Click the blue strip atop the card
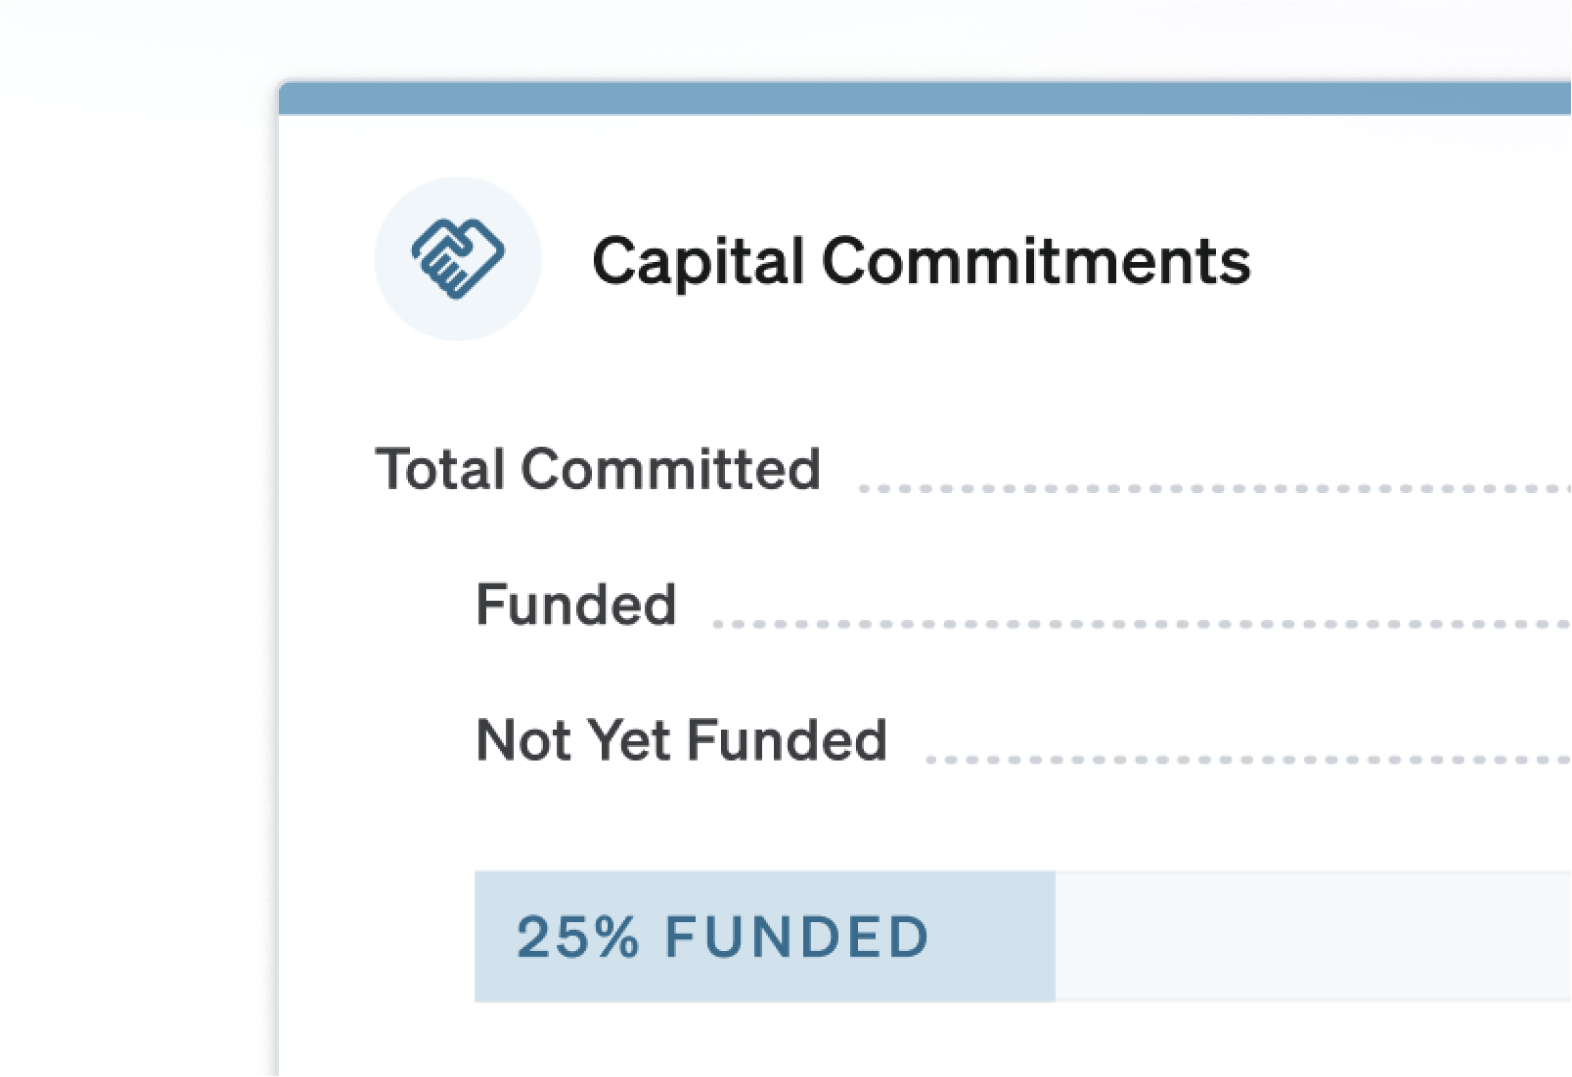The image size is (1572, 1077). pyautogui.click(x=925, y=98)
